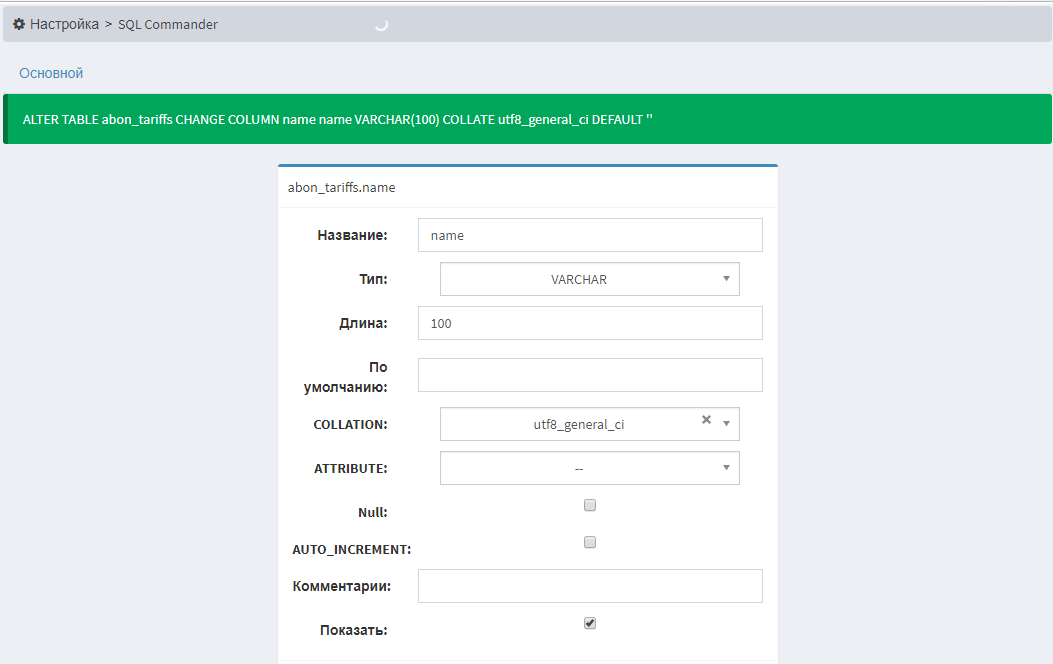
Task: Focus the По умолчанию input field
Action: coord(589,375)
